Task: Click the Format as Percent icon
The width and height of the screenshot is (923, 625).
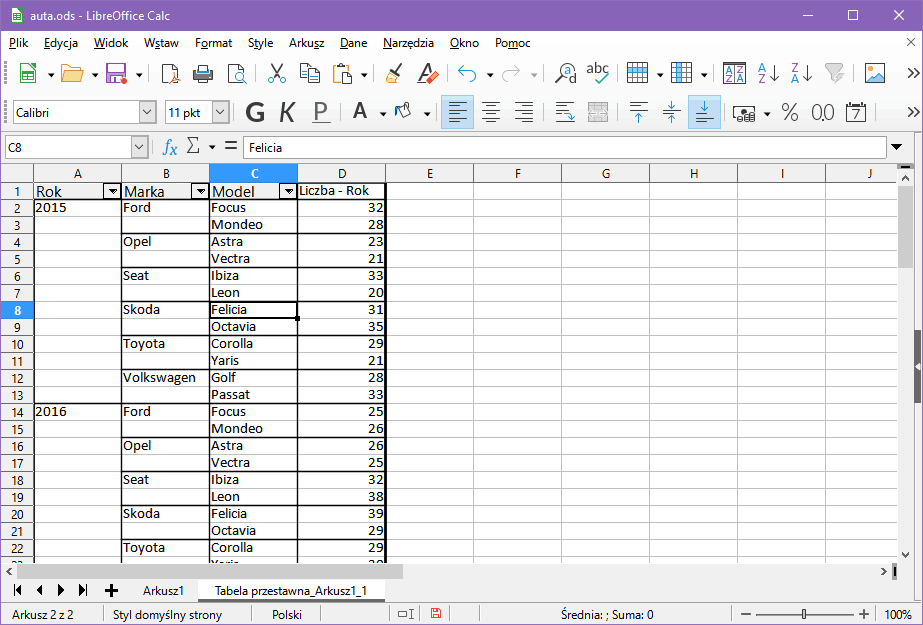Action: tap(790, 112)
